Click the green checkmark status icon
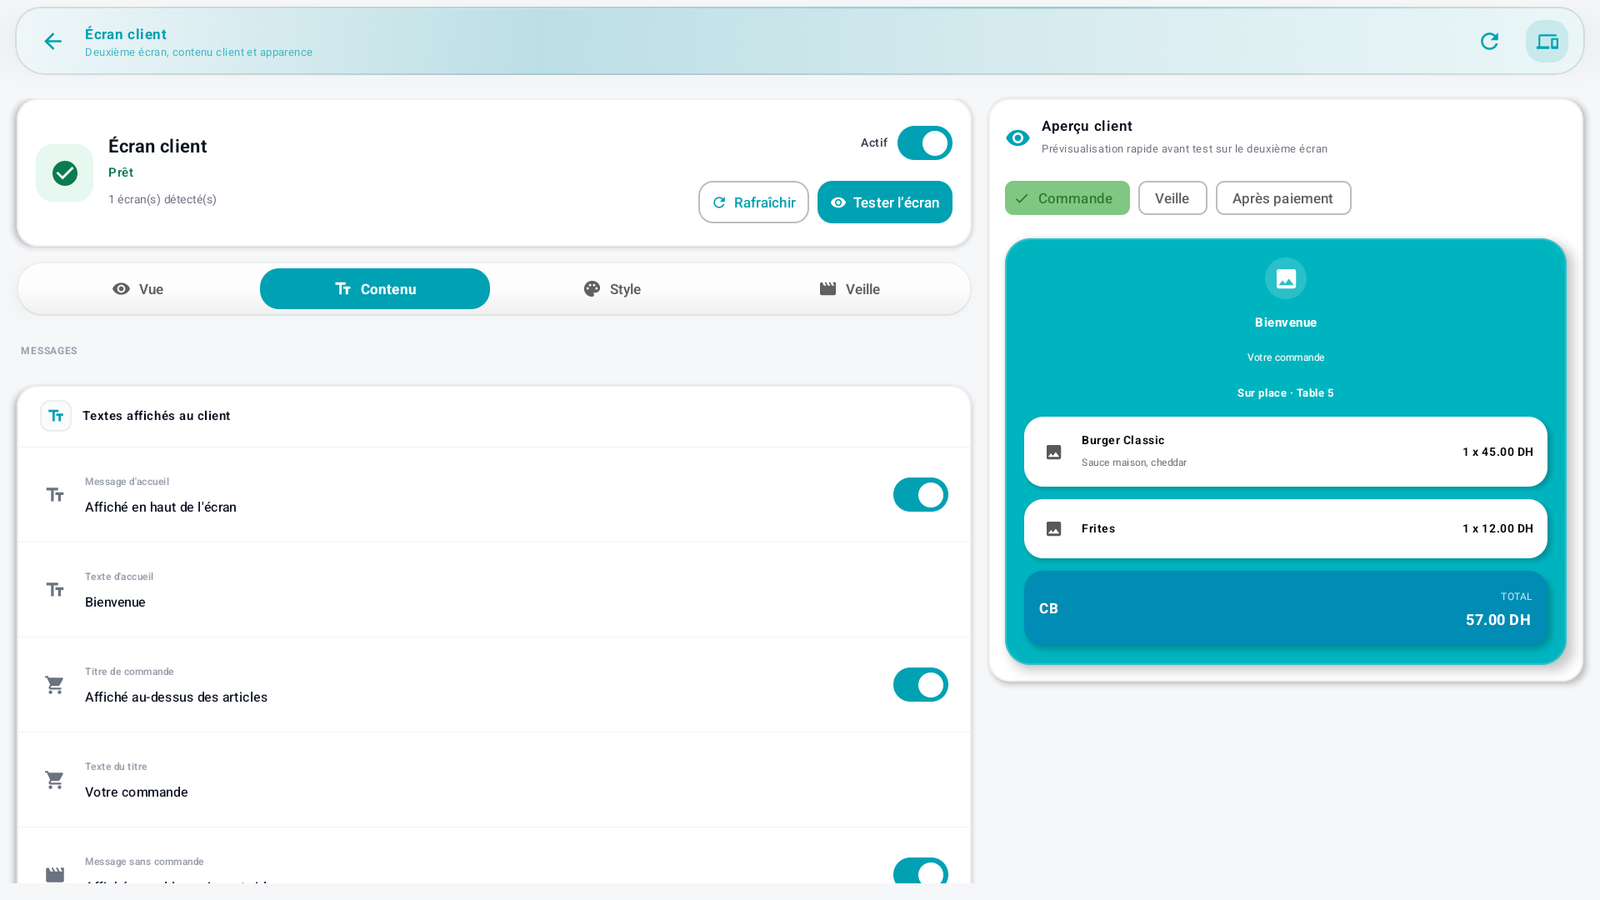Screen dimensions: 1600x900 click(x=65, y=173)
